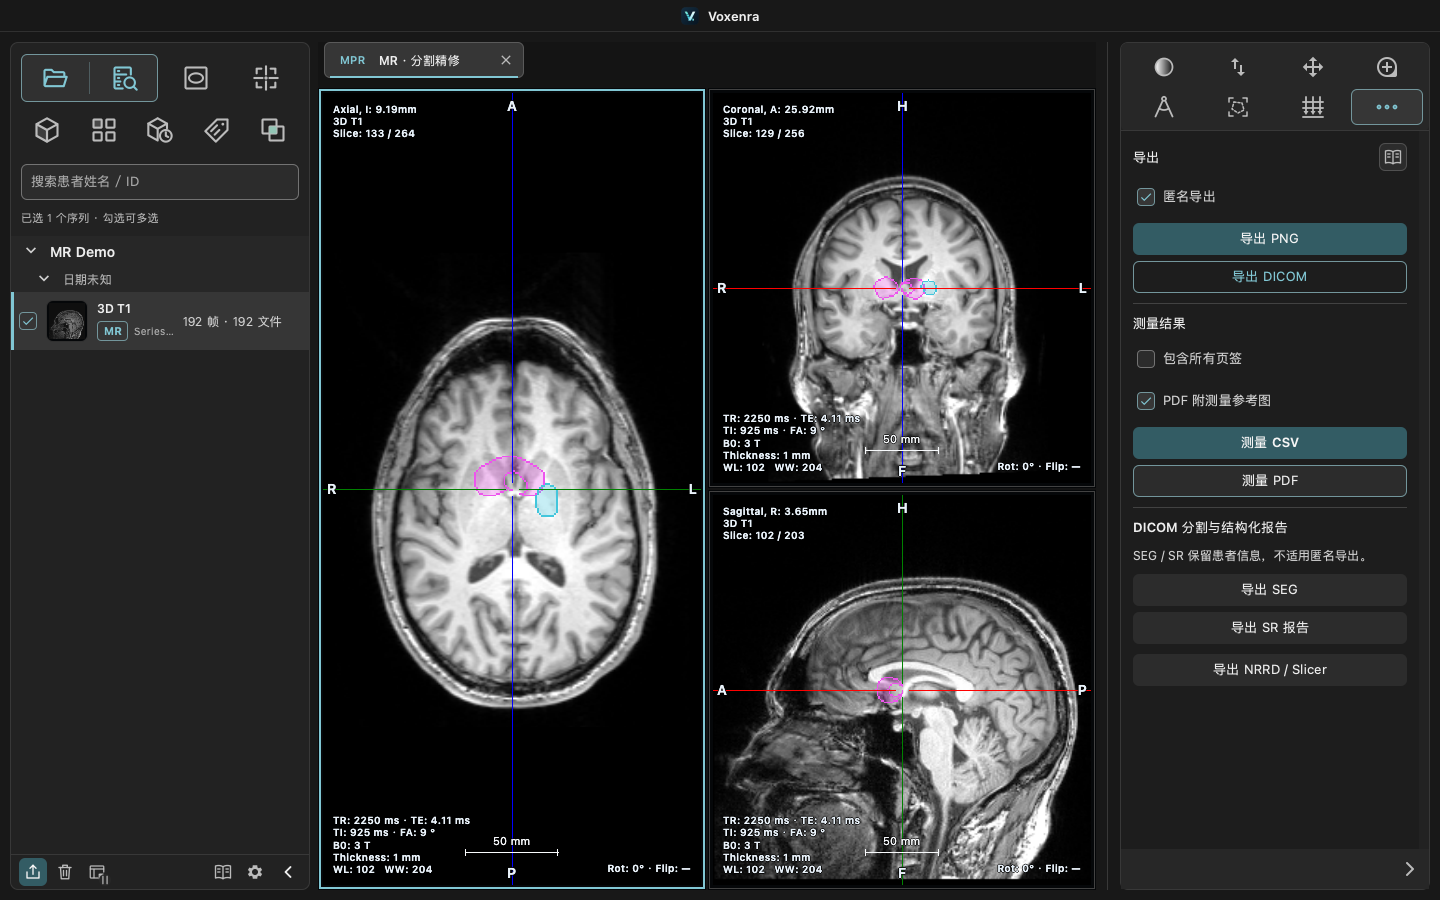Click the overlapping squares fusion icon
This screenshot has width=1440, height=900.
point(272,130)
